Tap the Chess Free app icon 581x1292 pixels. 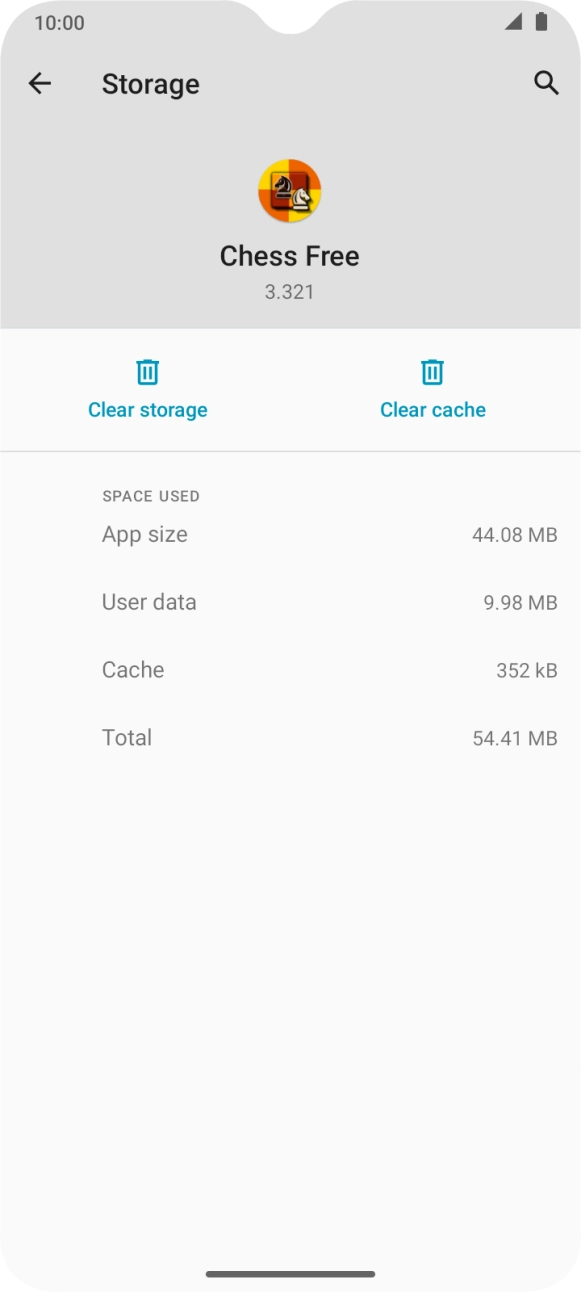point(290,190)
